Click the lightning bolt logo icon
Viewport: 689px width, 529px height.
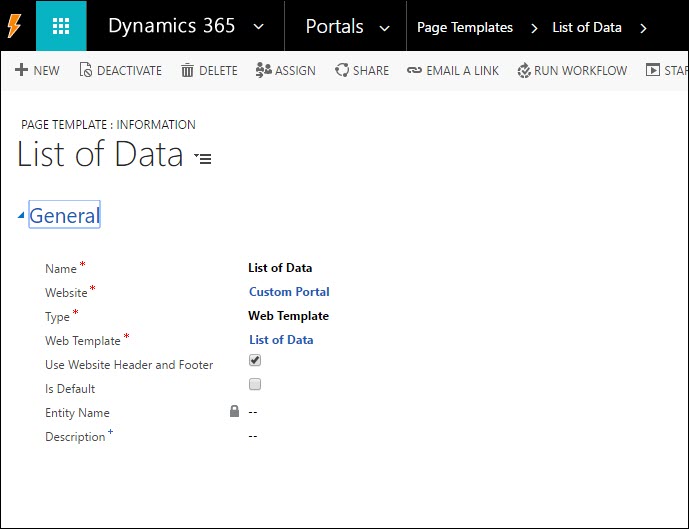[16, 26]
